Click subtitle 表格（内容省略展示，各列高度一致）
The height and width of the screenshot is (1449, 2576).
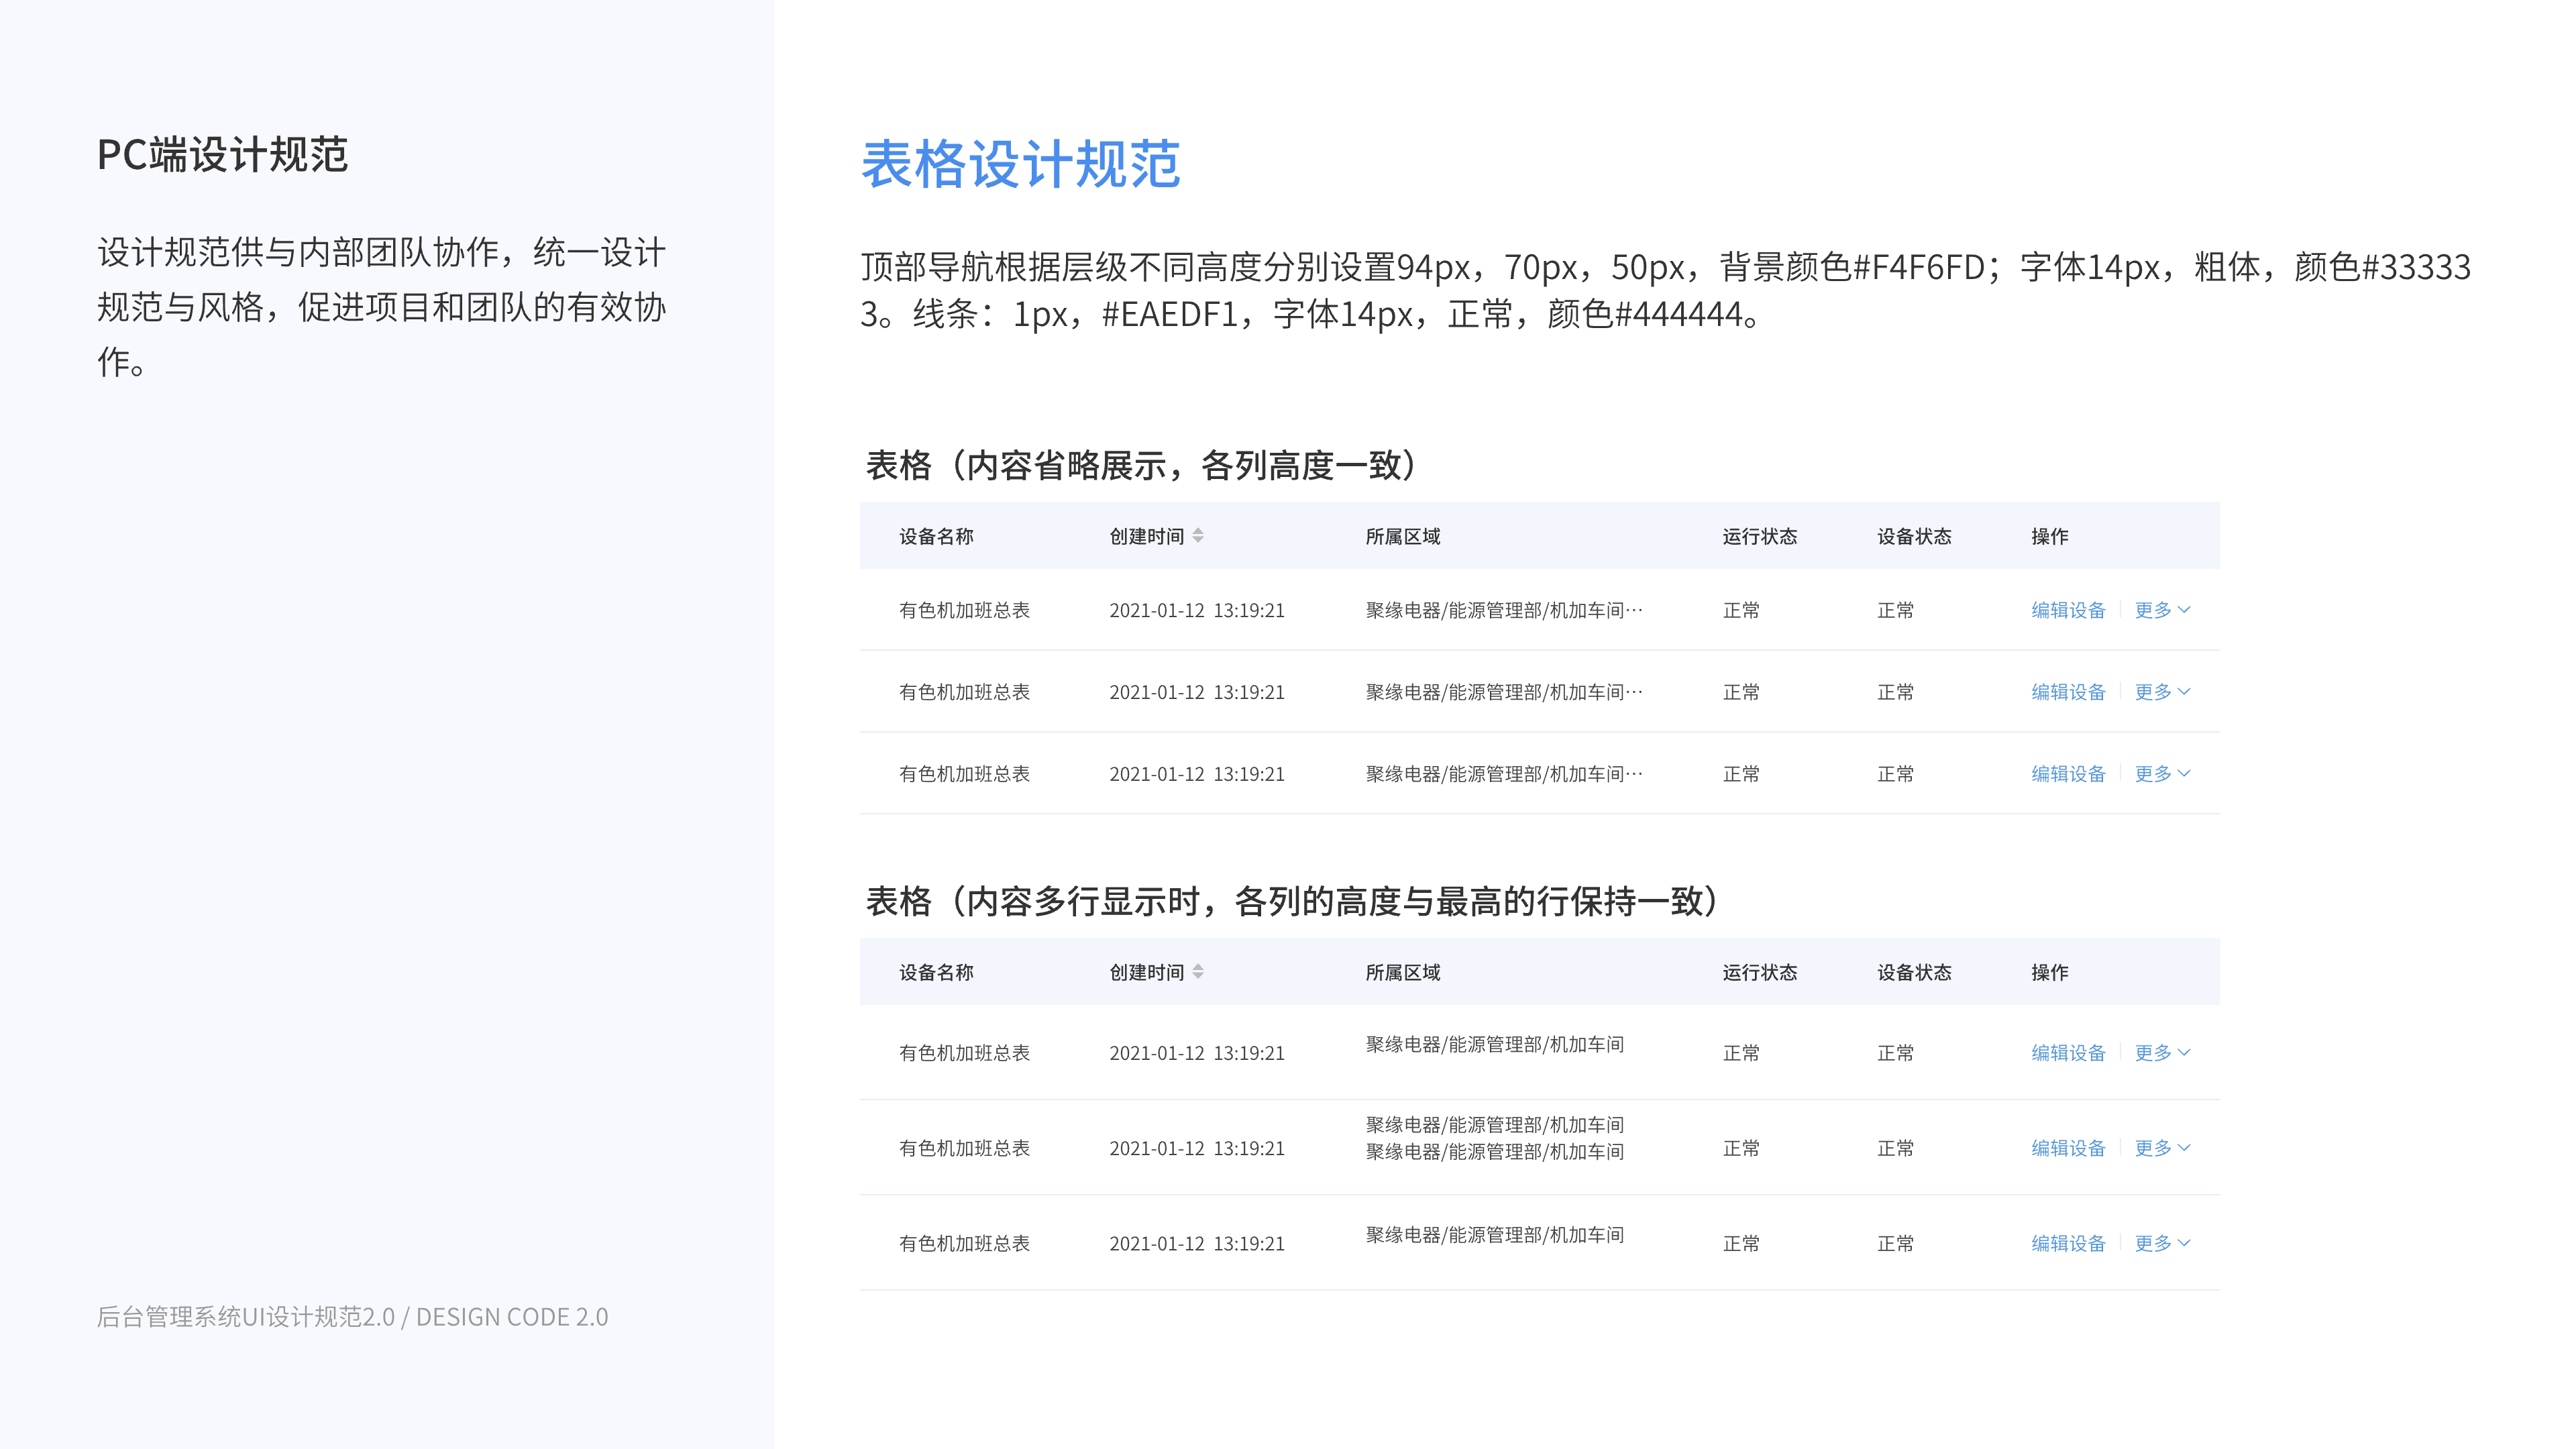[x=1141, y=465]
